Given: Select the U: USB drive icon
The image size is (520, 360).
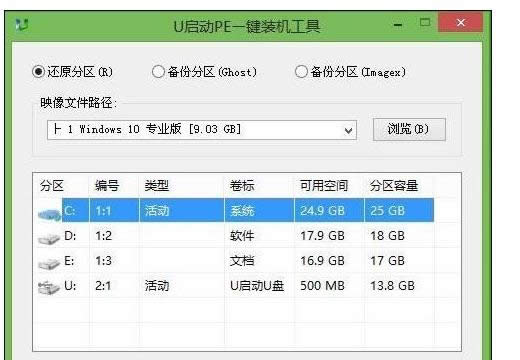Looking at the screenshot, I should (49, 288).
